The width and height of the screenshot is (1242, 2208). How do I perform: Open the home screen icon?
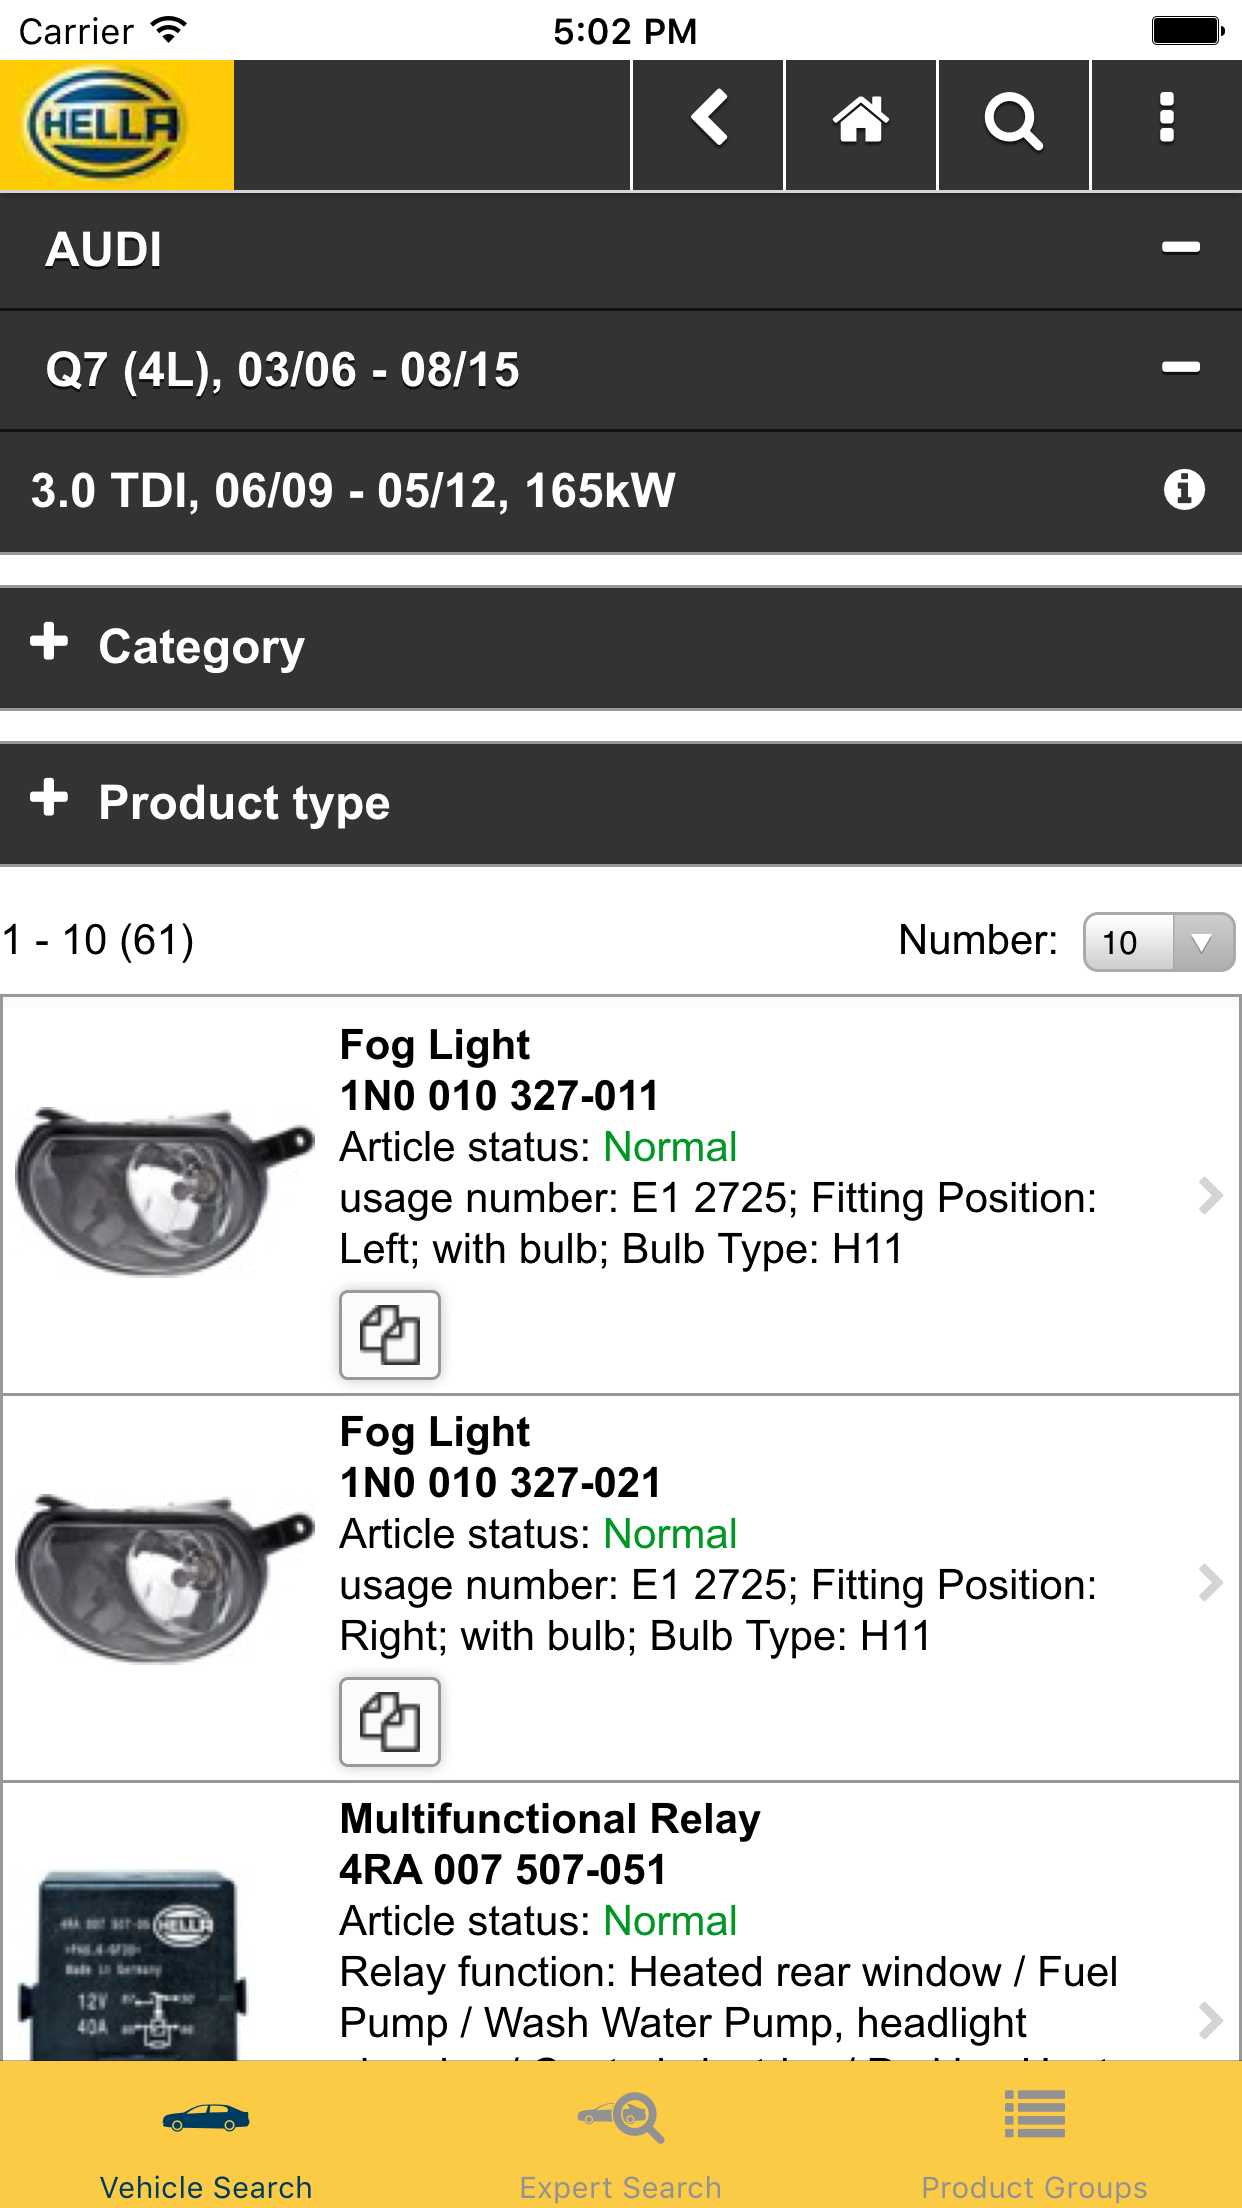pyautogui.click(x=860, y=121)
